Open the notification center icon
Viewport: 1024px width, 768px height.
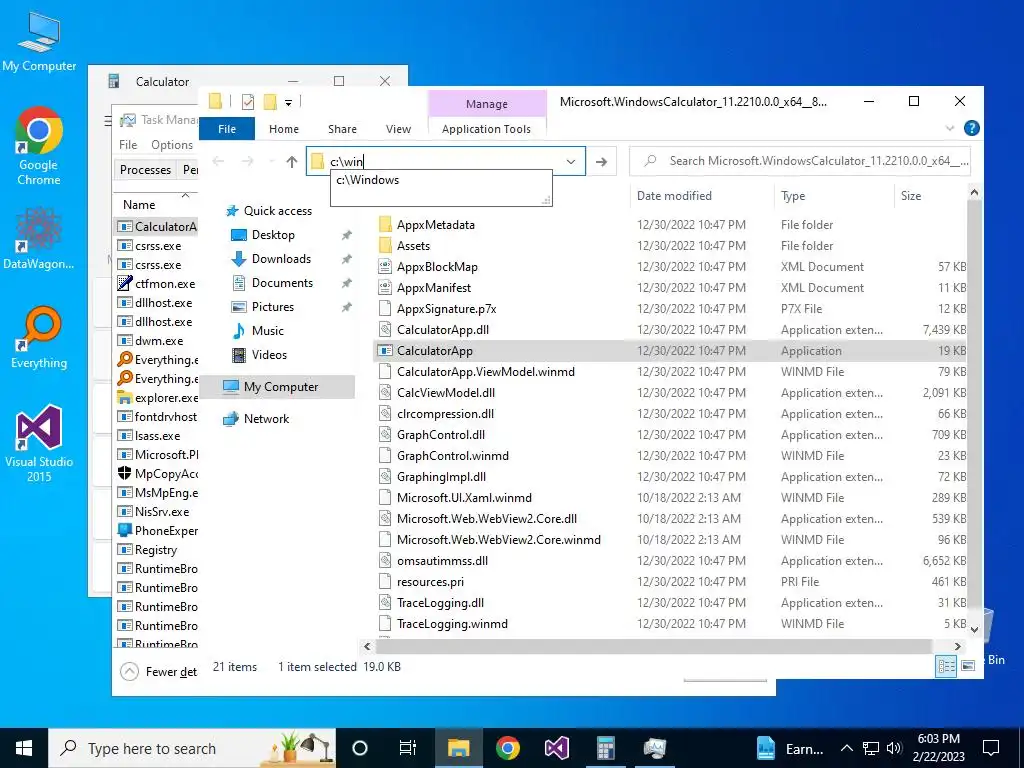pyautogui.click(x=991, y=748)
